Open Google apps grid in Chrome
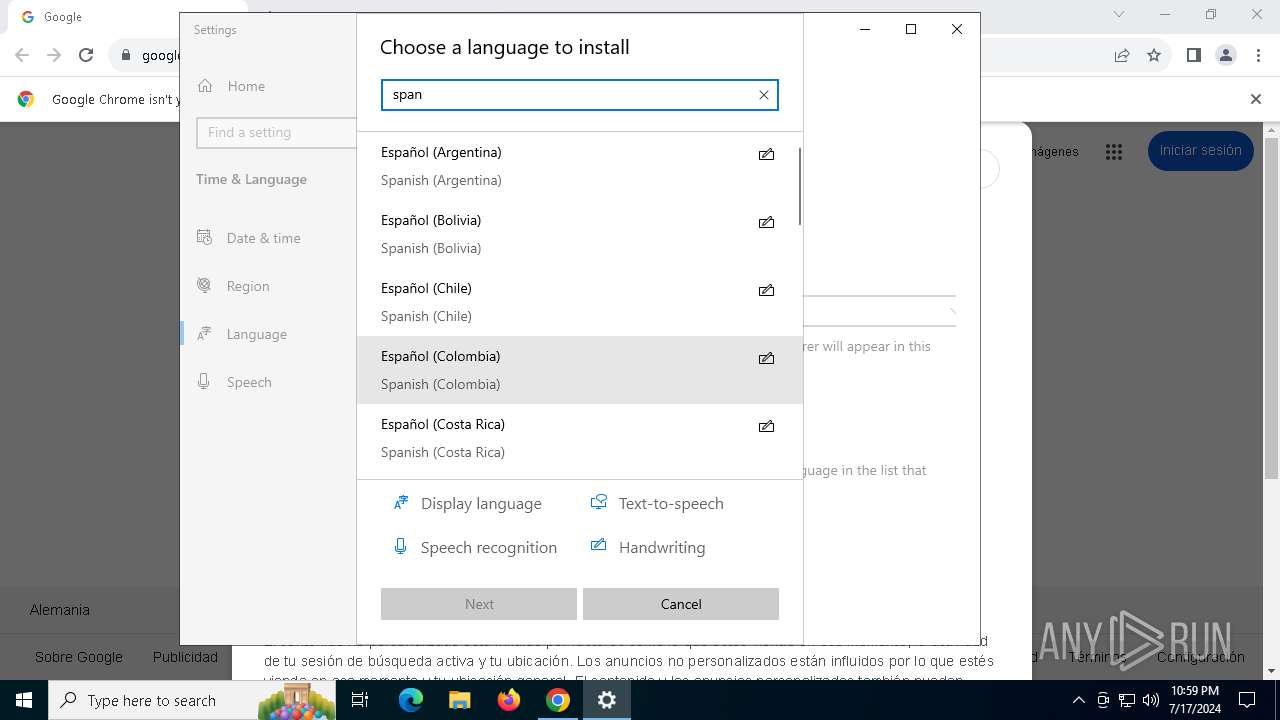 coord(1114,152)
